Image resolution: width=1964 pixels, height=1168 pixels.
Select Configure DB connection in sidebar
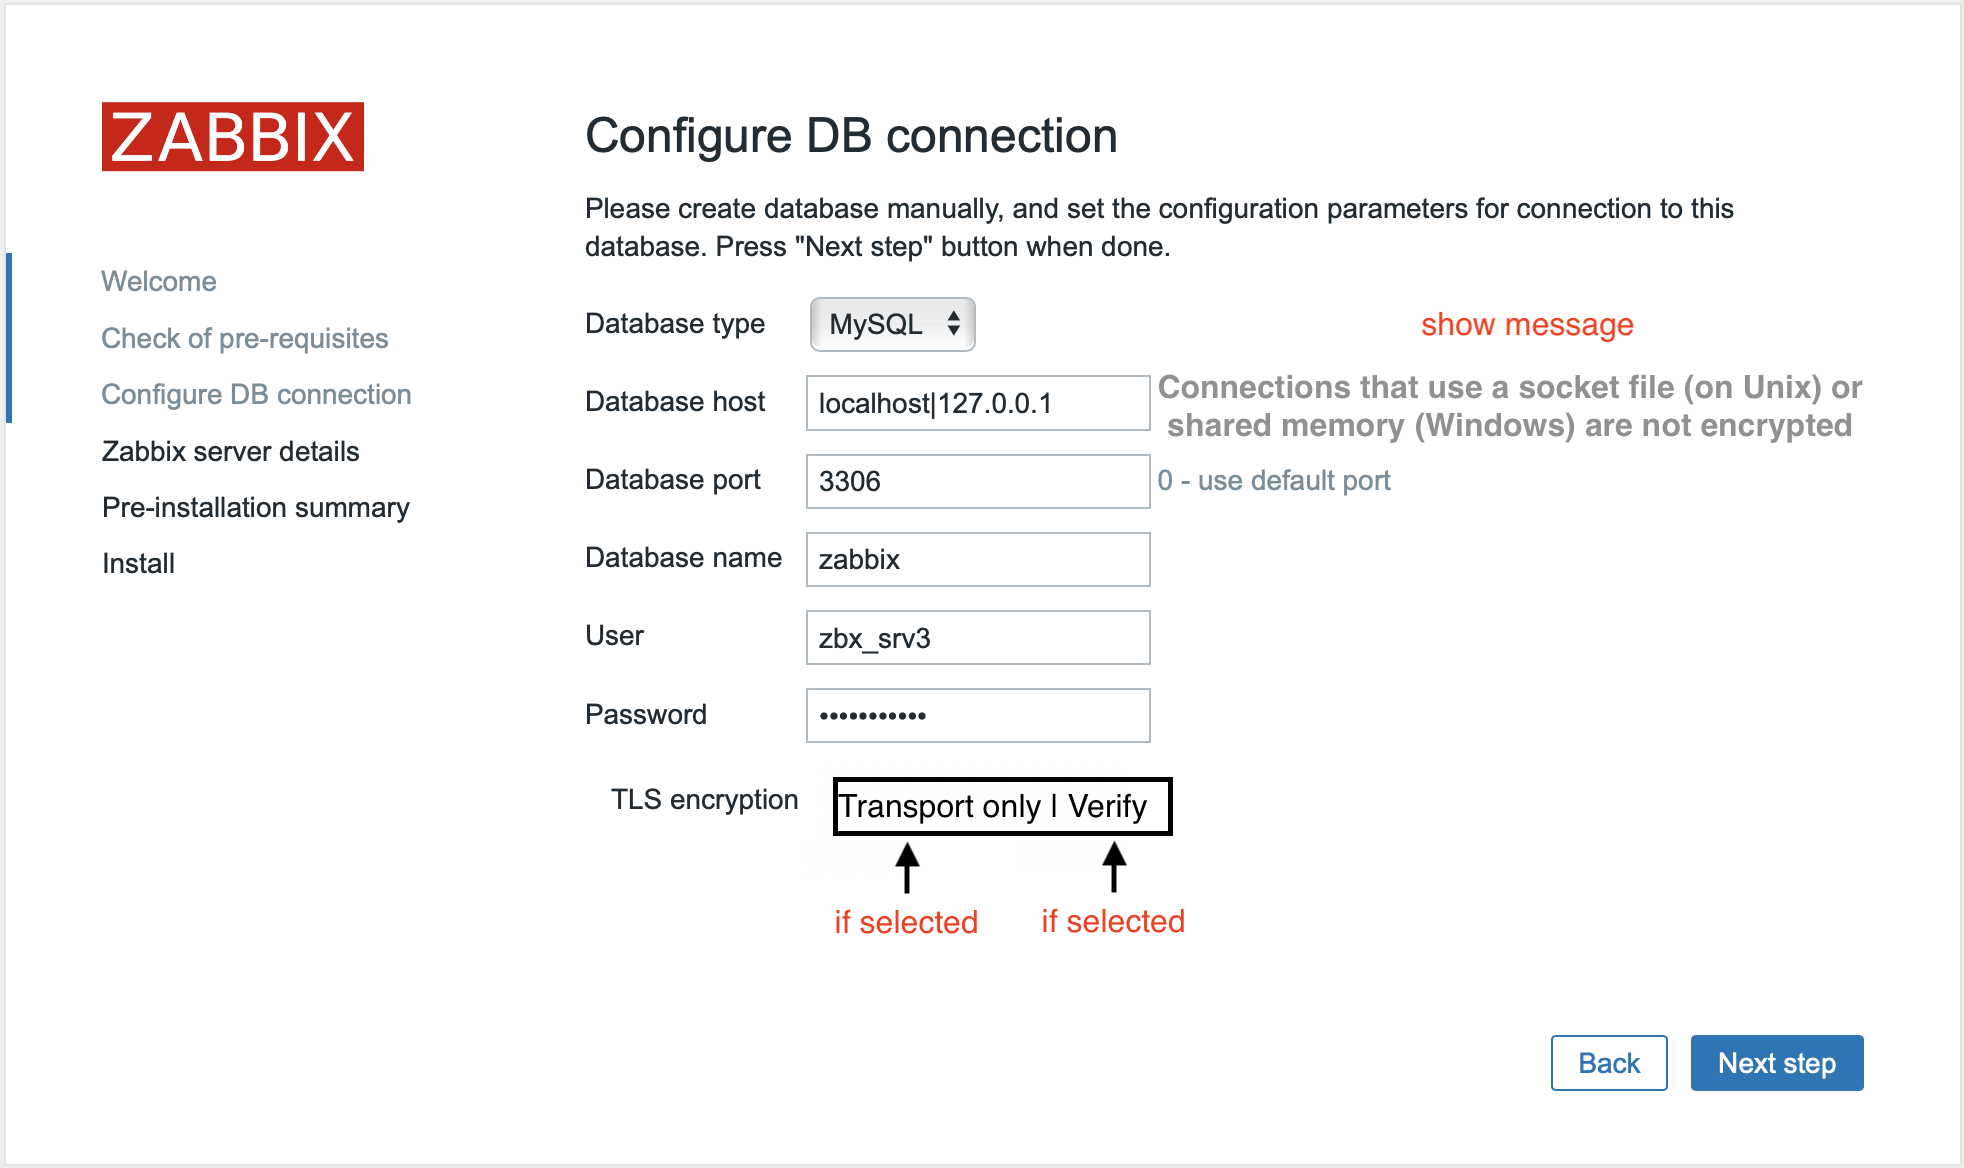click(257, 394)
